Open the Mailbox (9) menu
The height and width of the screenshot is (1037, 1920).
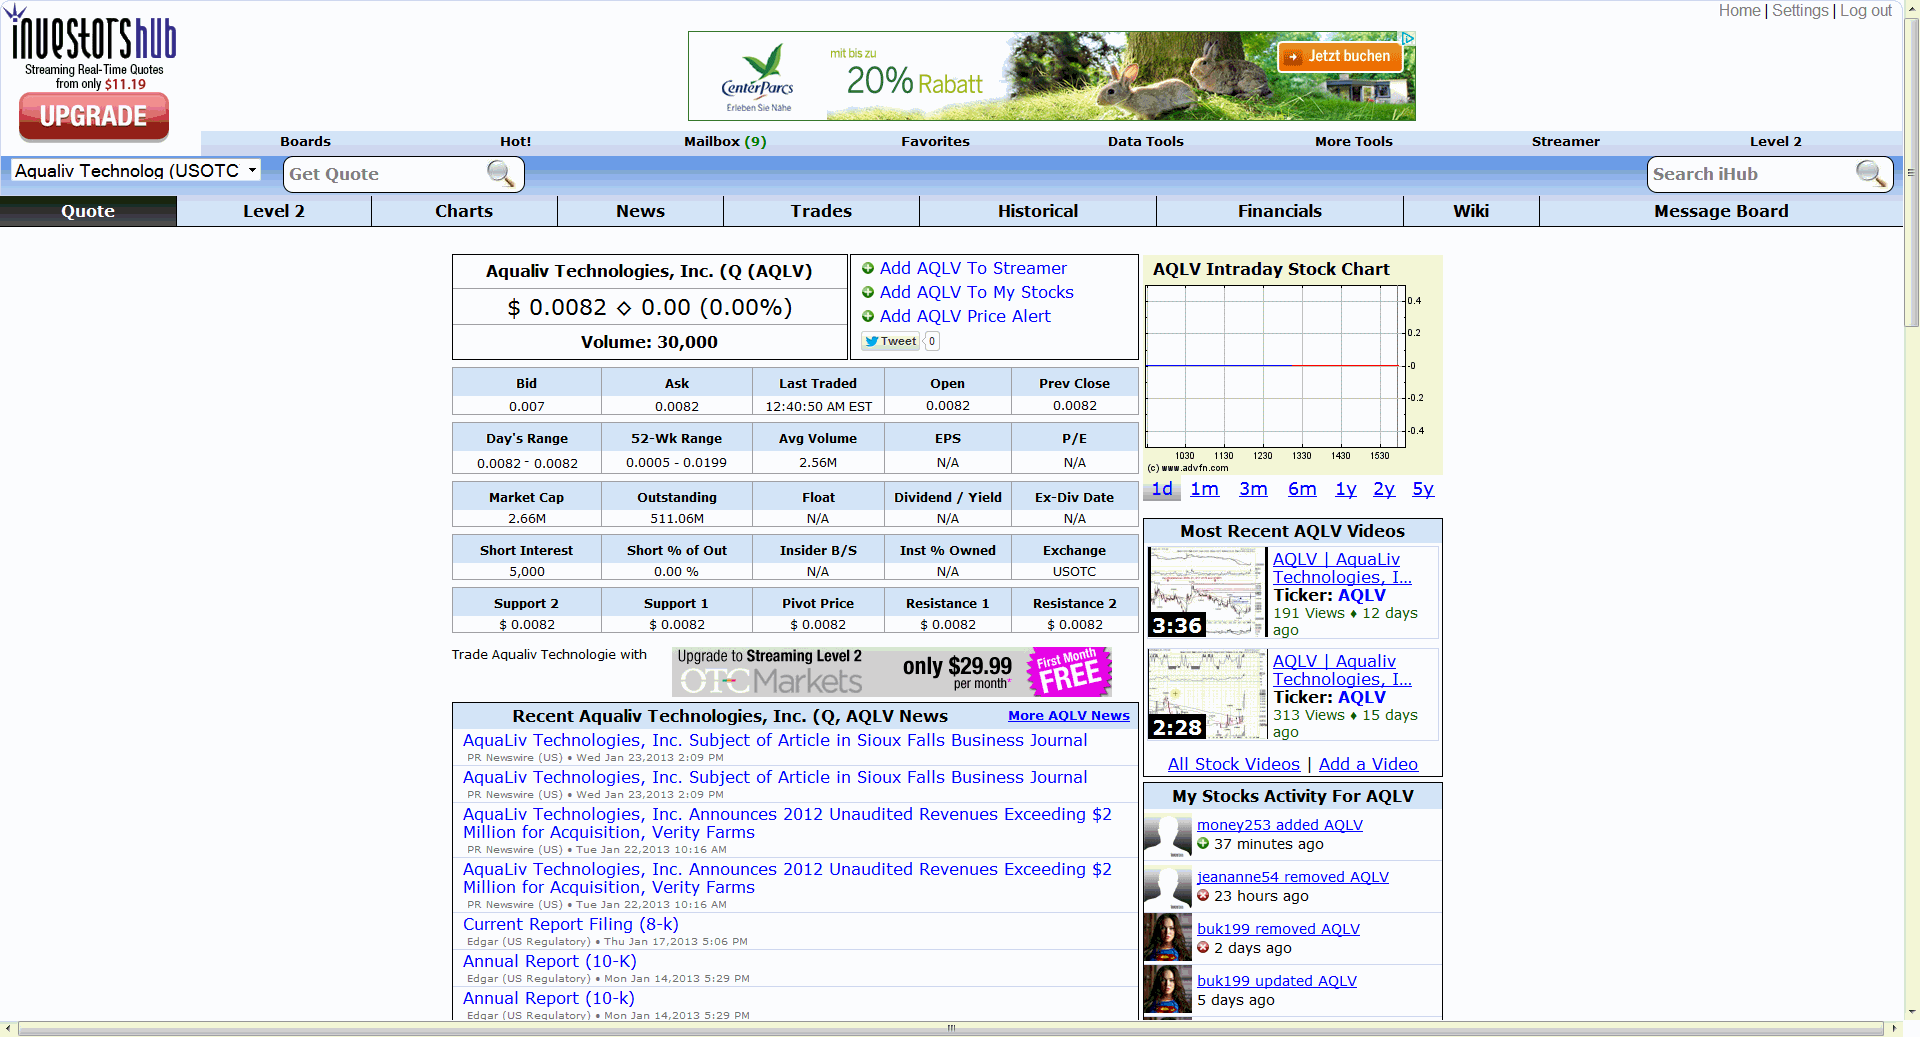pyautogui.click(x=725, y=142)
